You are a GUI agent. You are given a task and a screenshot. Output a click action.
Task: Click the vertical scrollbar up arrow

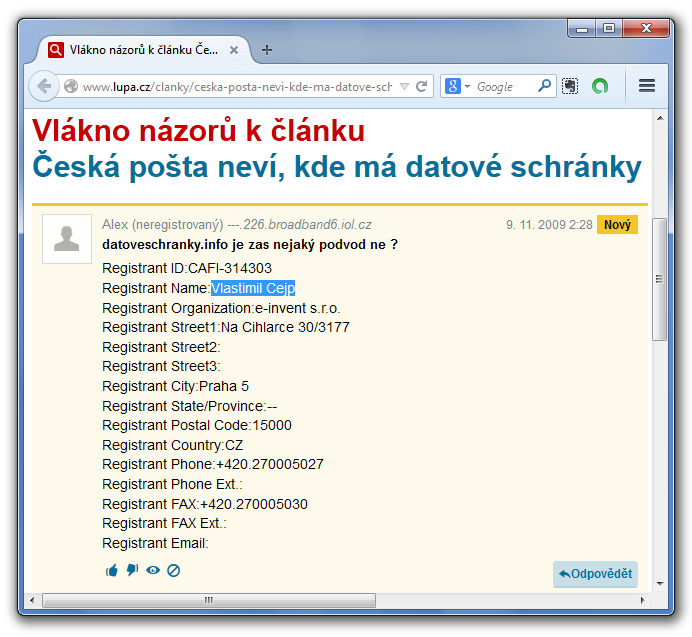[660, 118]
